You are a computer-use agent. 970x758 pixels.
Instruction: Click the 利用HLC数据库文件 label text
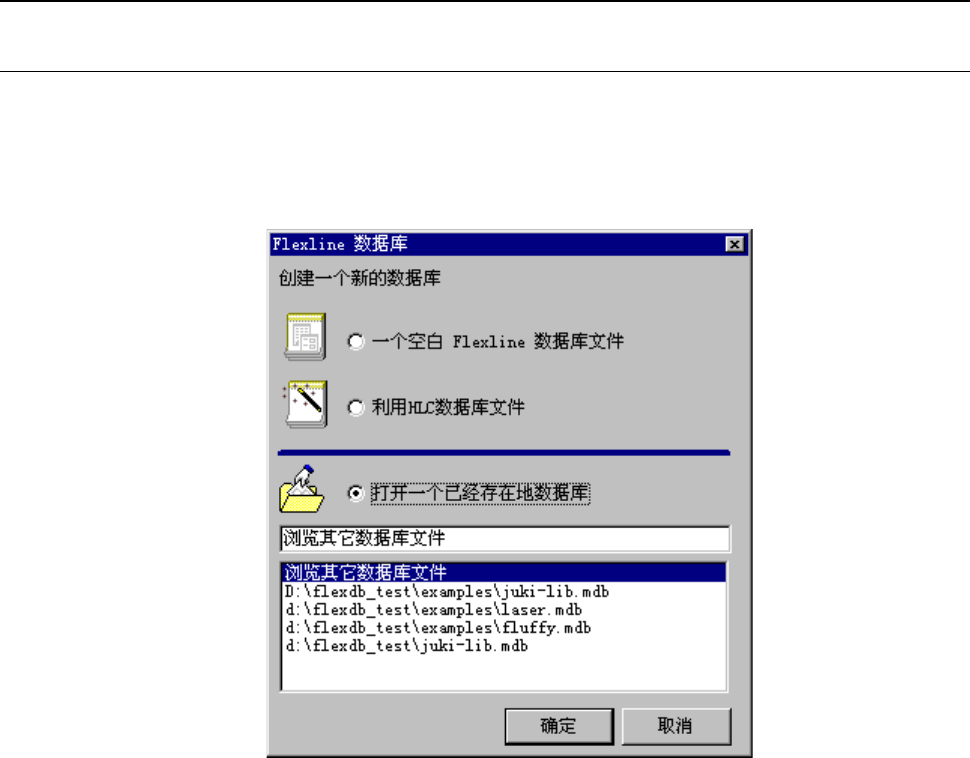pyautogui.click(x=448, y=407)
